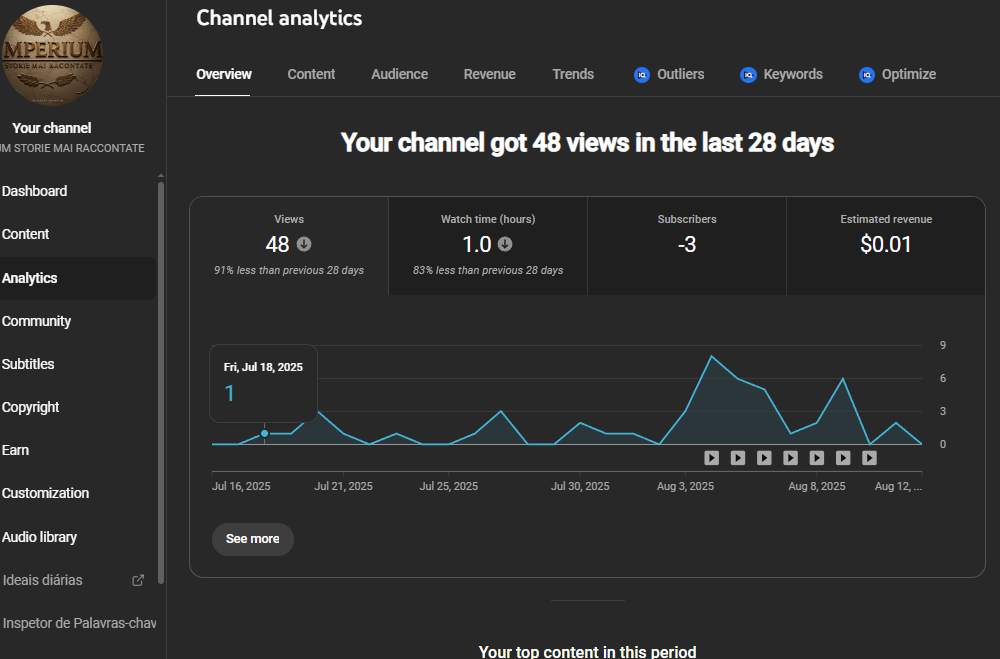Open the Ideais diárias link
Screen dimensions: 1000x659
click(x=43, y=580)
